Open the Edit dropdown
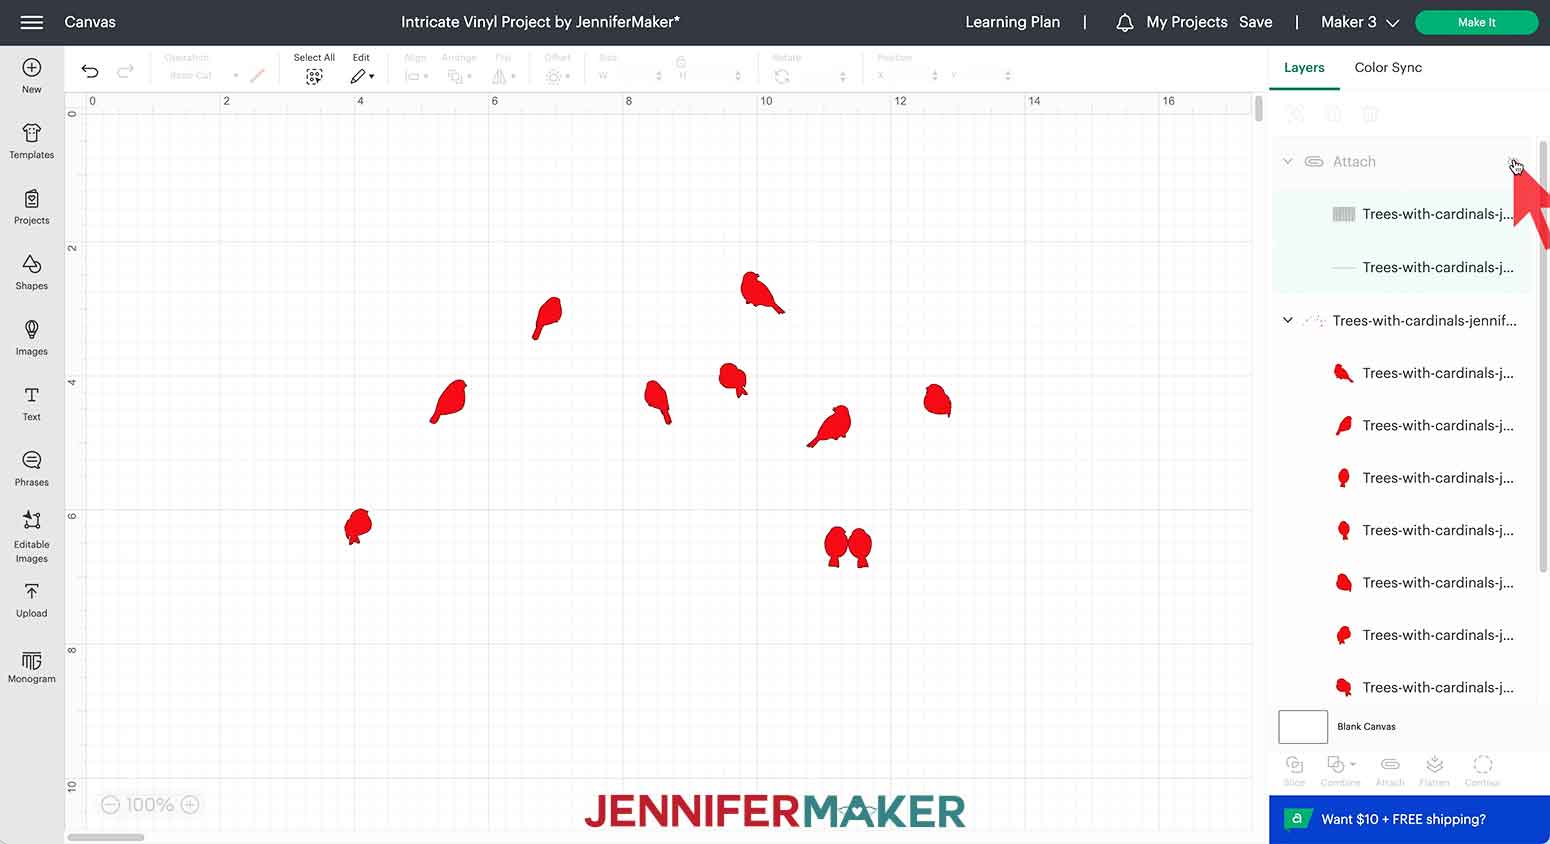 362,76
